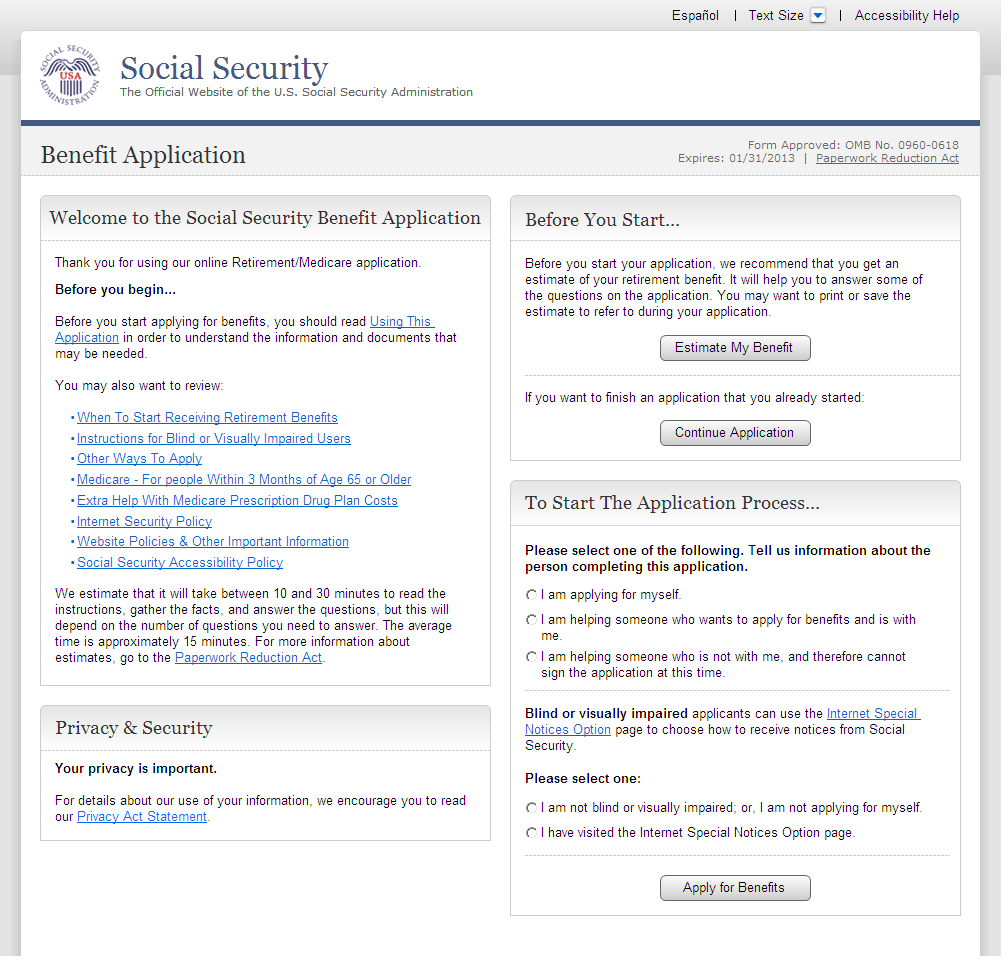The width and height of the screenshot is (1008, 963).
Task: Select "I am applying for myself" option
Action: [532, 595]
